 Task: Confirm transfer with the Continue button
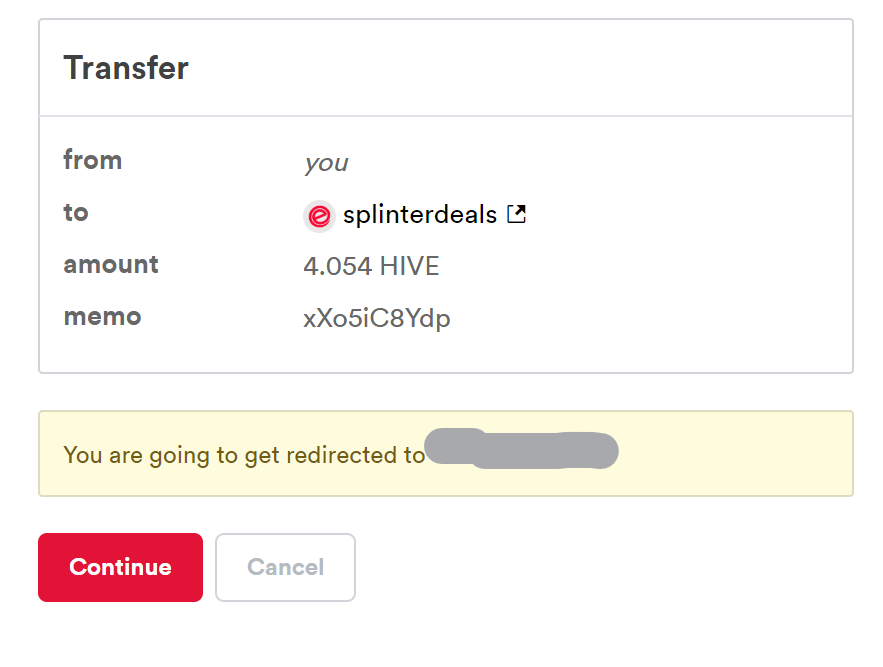[x=121, y=567]
